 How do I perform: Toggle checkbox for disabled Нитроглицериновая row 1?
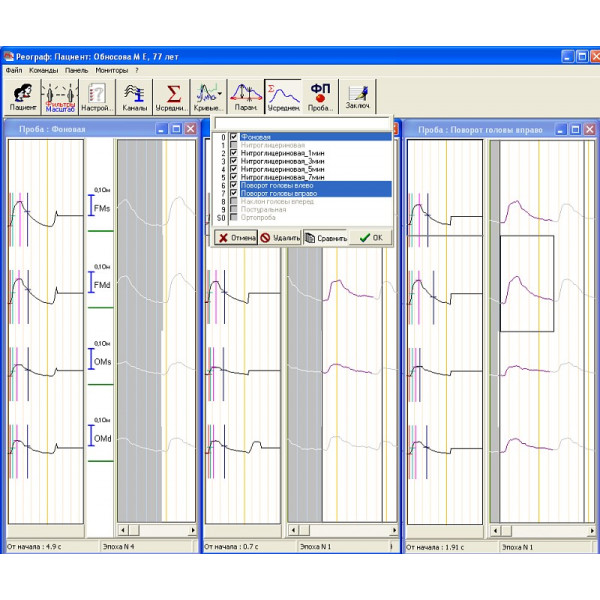point(233,145)
